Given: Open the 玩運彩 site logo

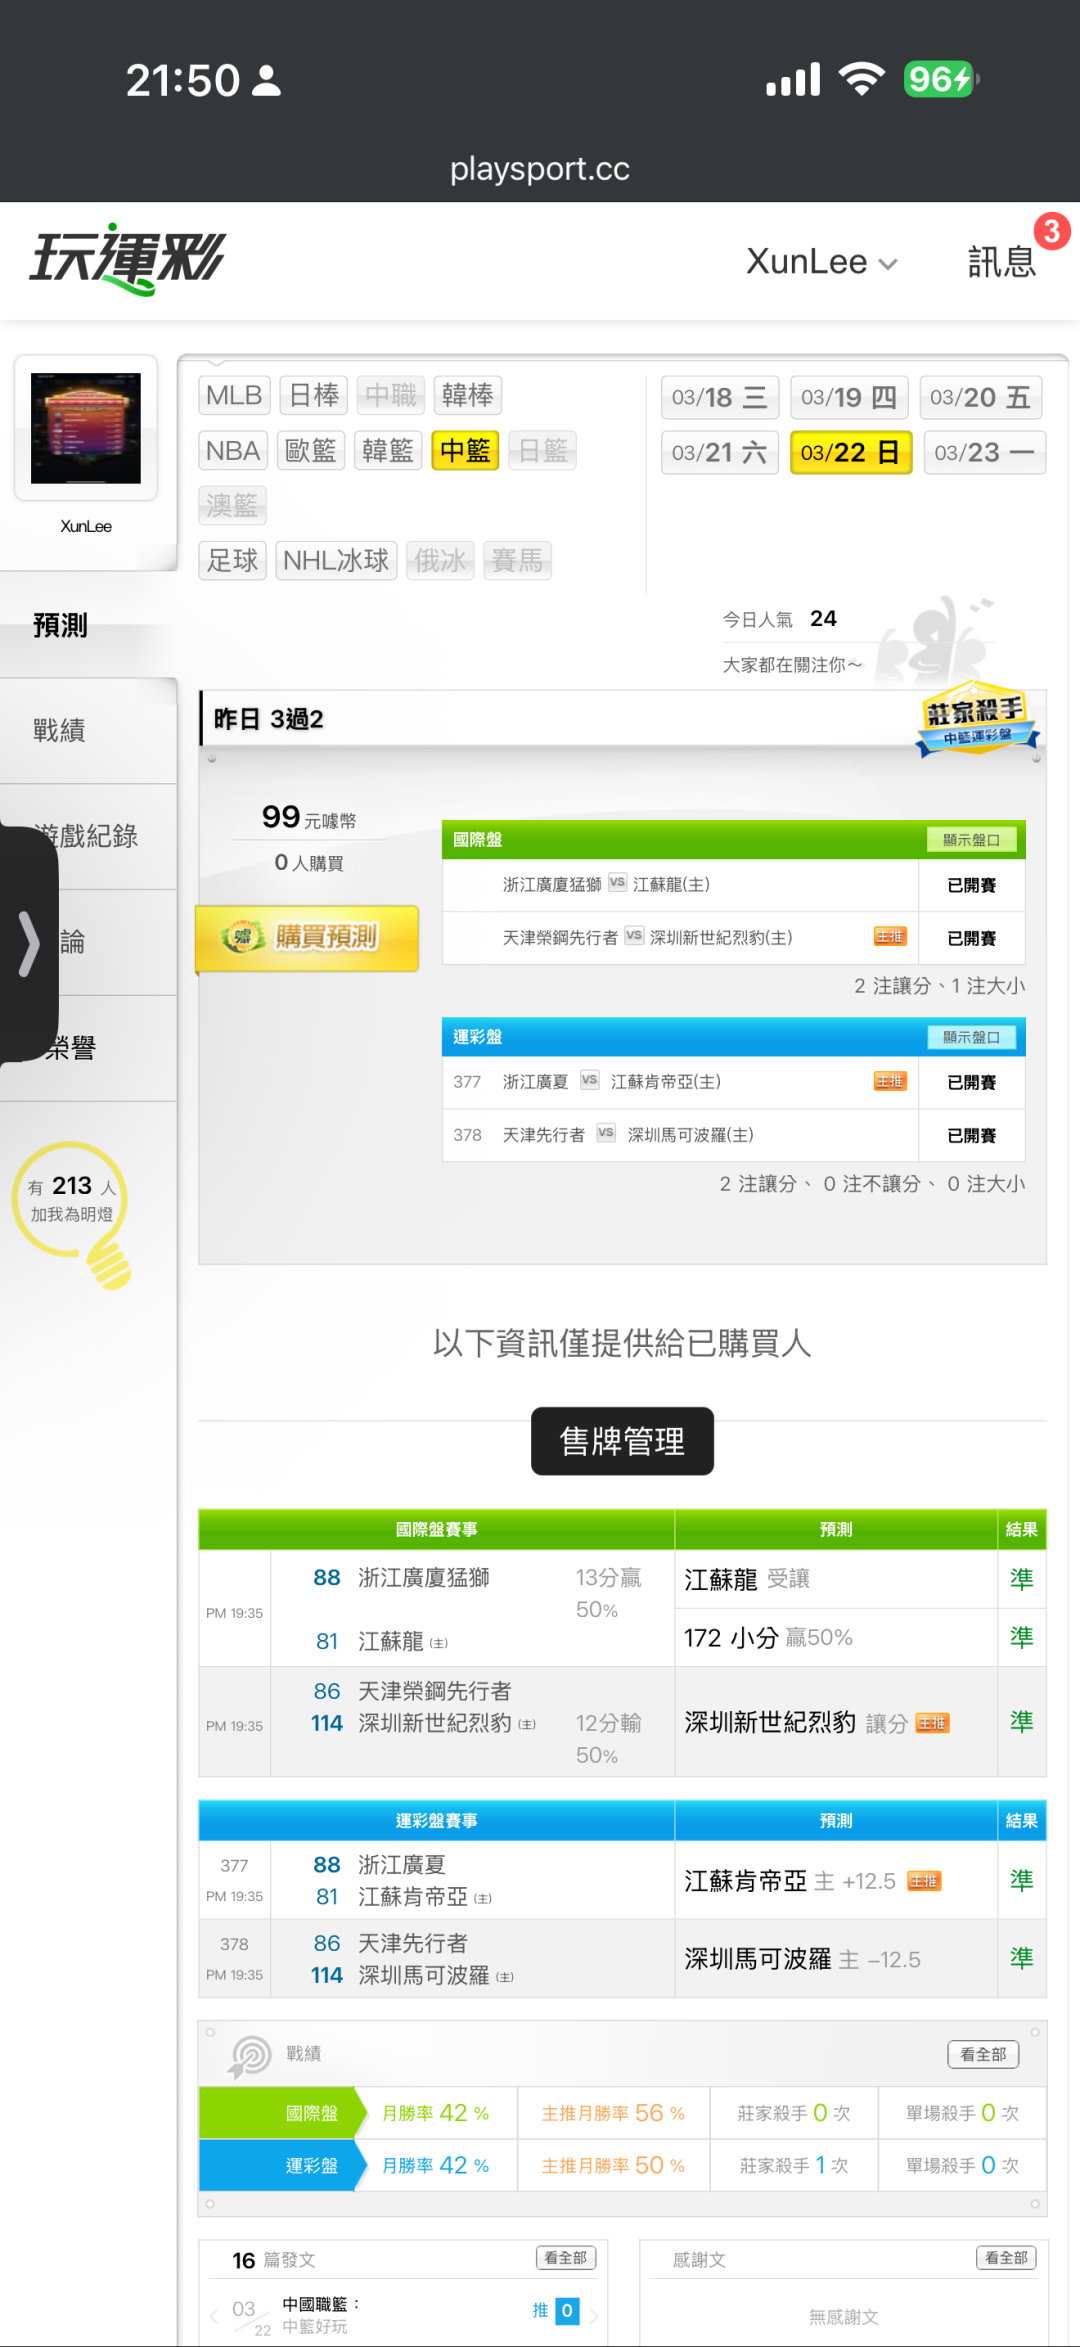Looking at the screenshot, I should coord(128,260).
